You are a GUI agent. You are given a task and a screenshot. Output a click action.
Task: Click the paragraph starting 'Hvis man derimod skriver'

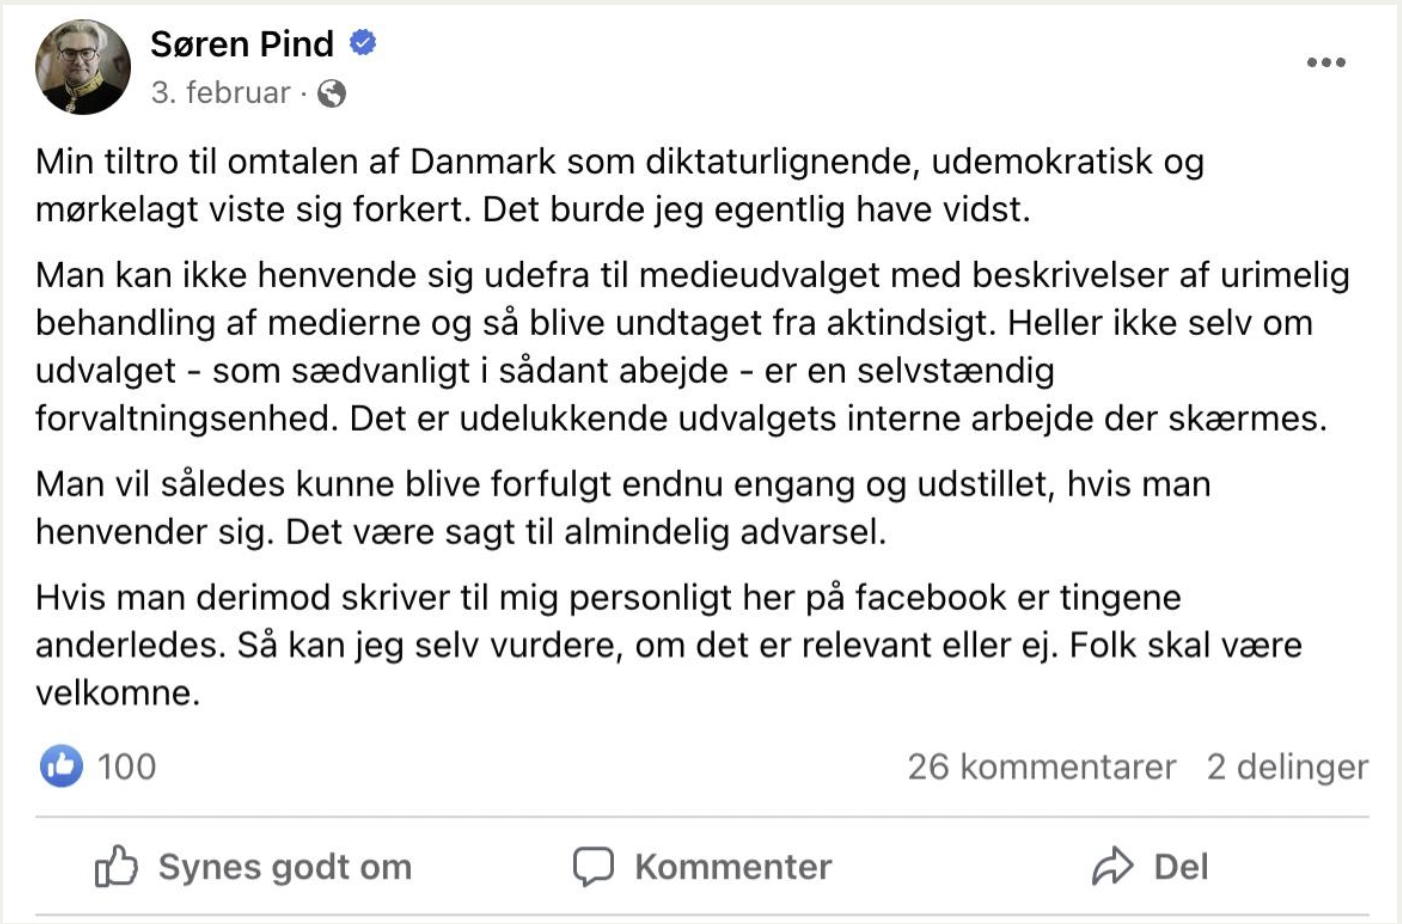668,645
